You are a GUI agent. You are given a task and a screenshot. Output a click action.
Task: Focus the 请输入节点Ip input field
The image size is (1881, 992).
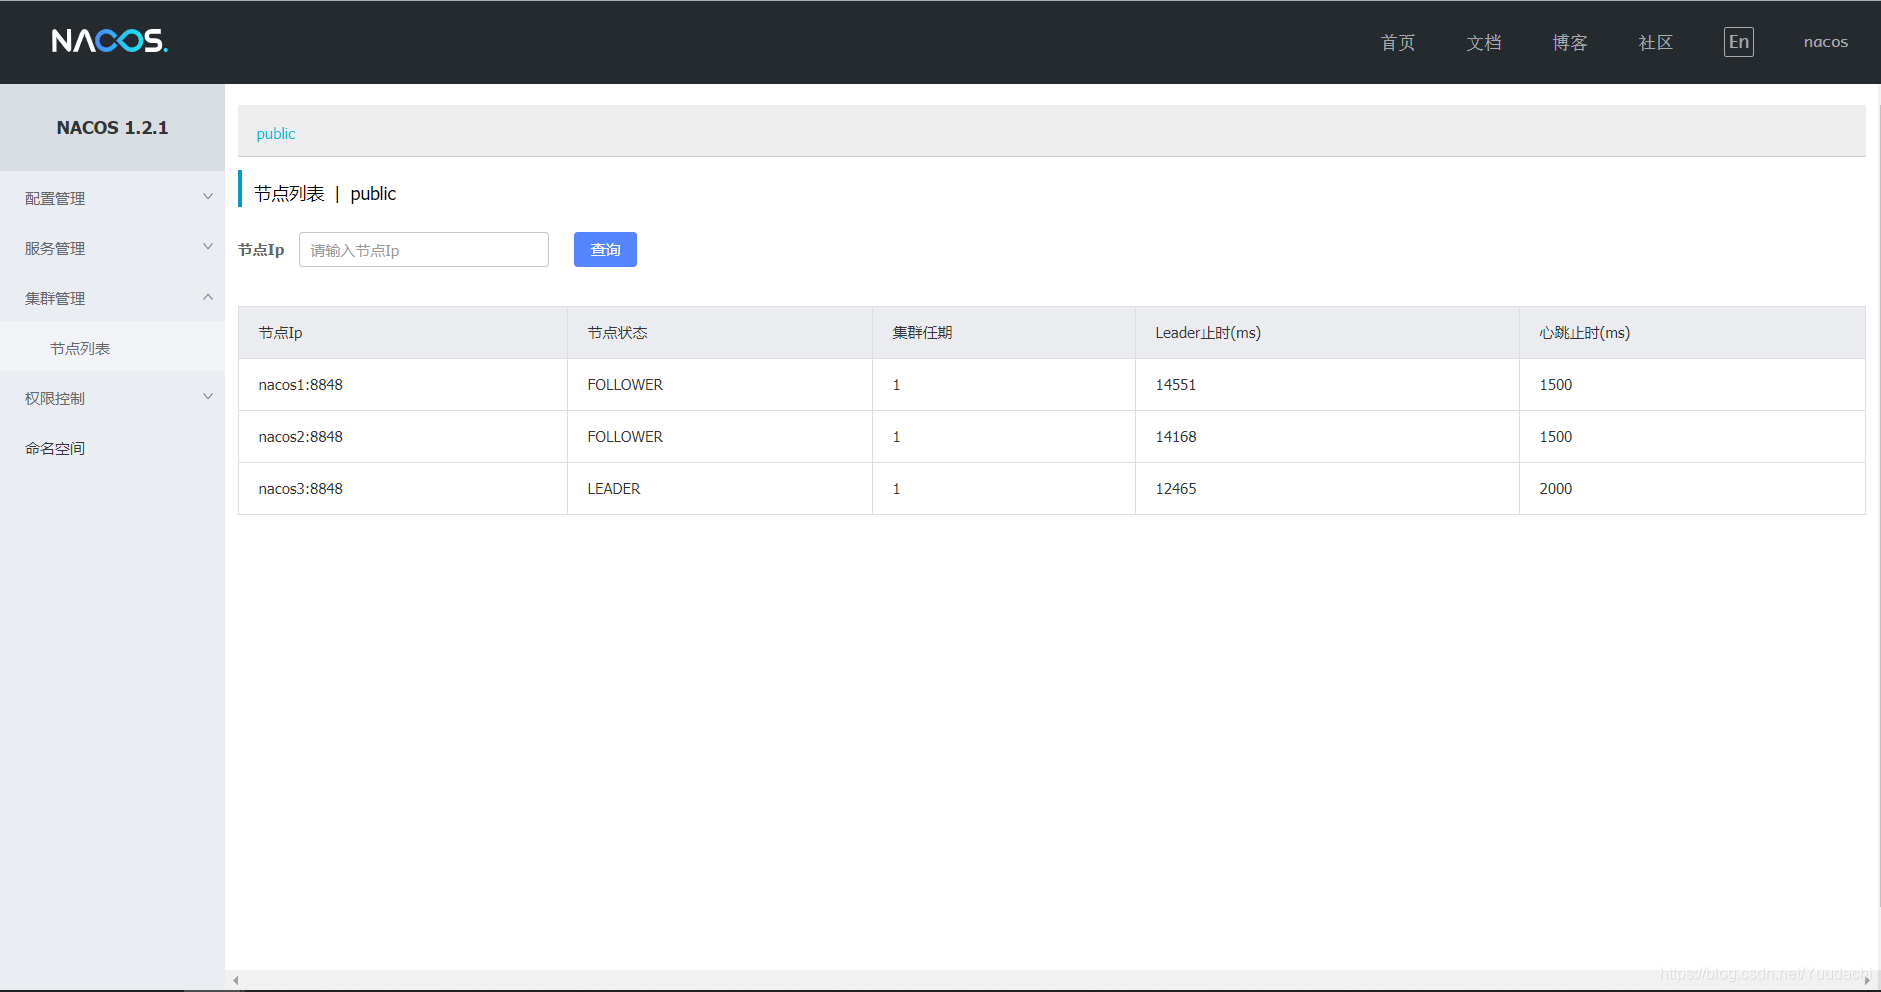pyautogui.click(x=424, y=250)
